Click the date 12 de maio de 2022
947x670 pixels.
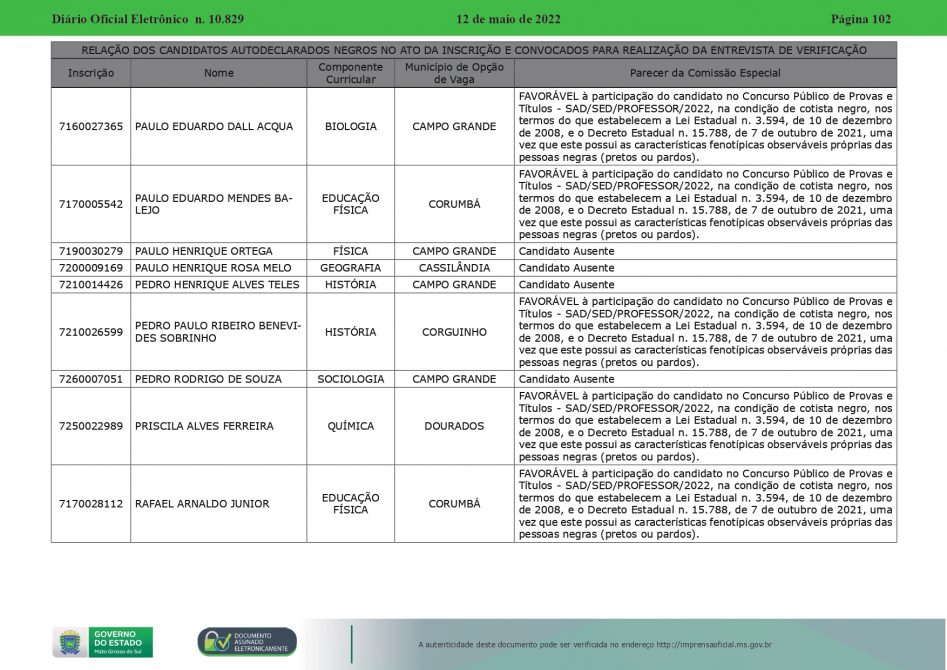[508, 19]
